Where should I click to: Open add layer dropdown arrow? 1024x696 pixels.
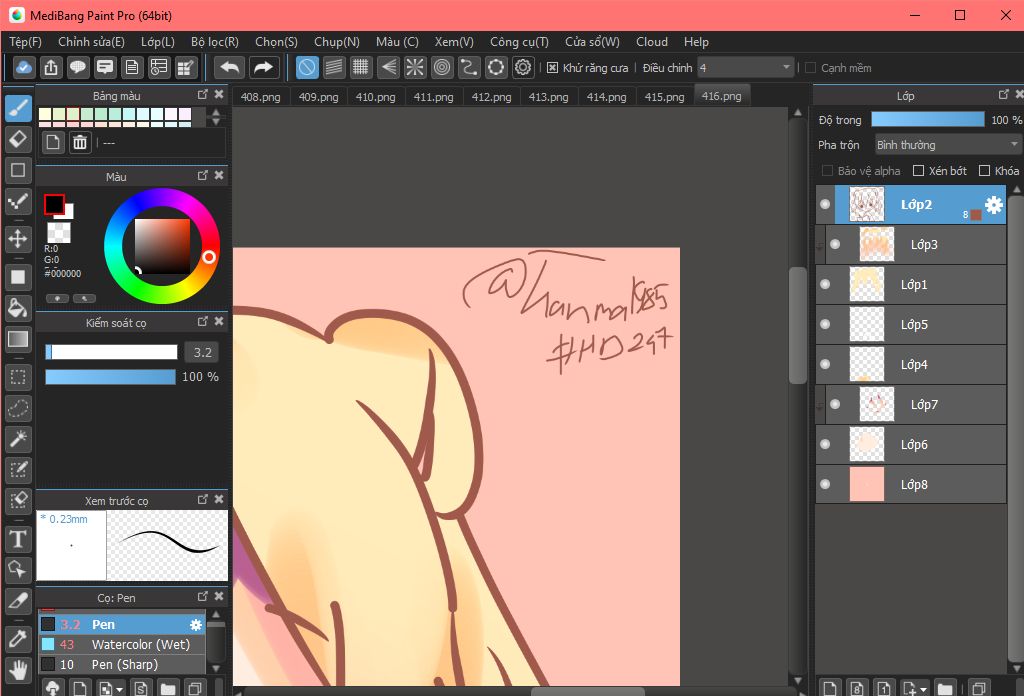923,689
